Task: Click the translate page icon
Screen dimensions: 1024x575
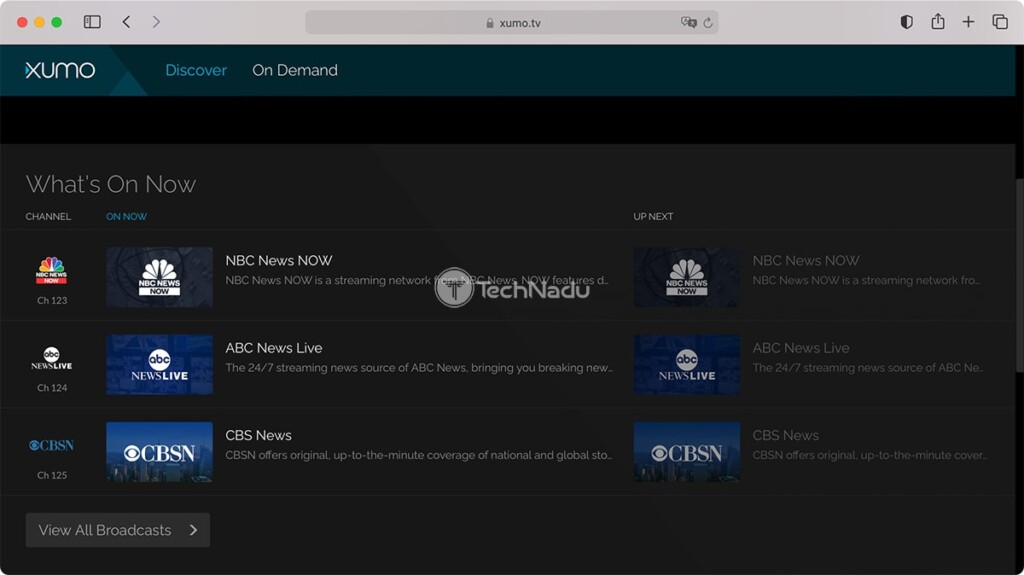Action: (x=688, y=23)
